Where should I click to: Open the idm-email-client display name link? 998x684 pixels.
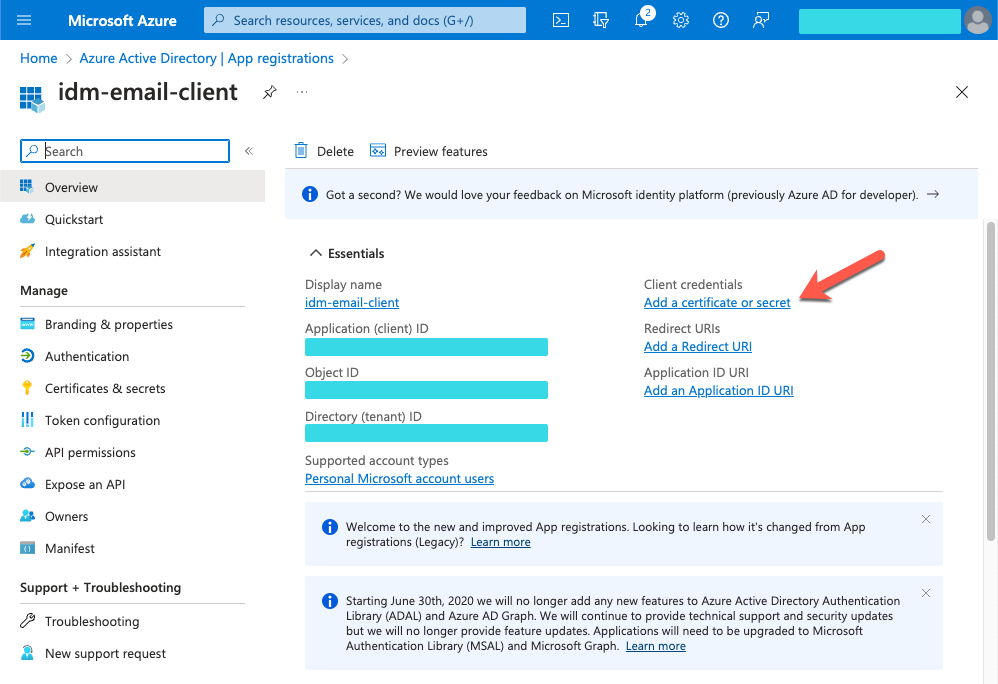[x=351, y=302]
